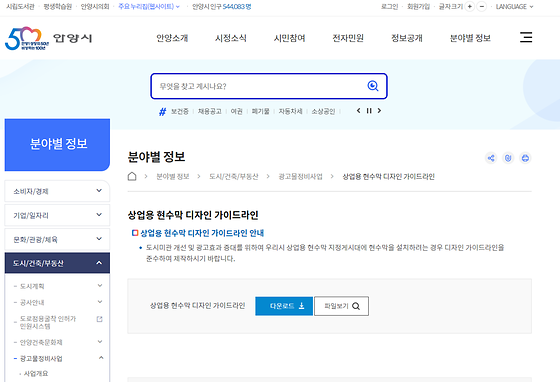Expand the 도시계획 submenu chevron
560x382 pixels.
pyautogui.click(x=100, y=286)
